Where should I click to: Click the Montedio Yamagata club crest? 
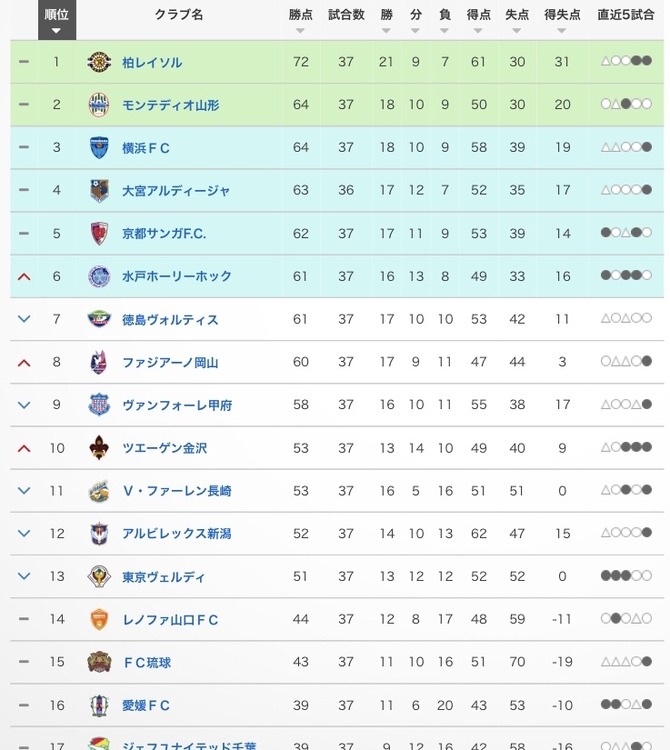click(99, 105)
